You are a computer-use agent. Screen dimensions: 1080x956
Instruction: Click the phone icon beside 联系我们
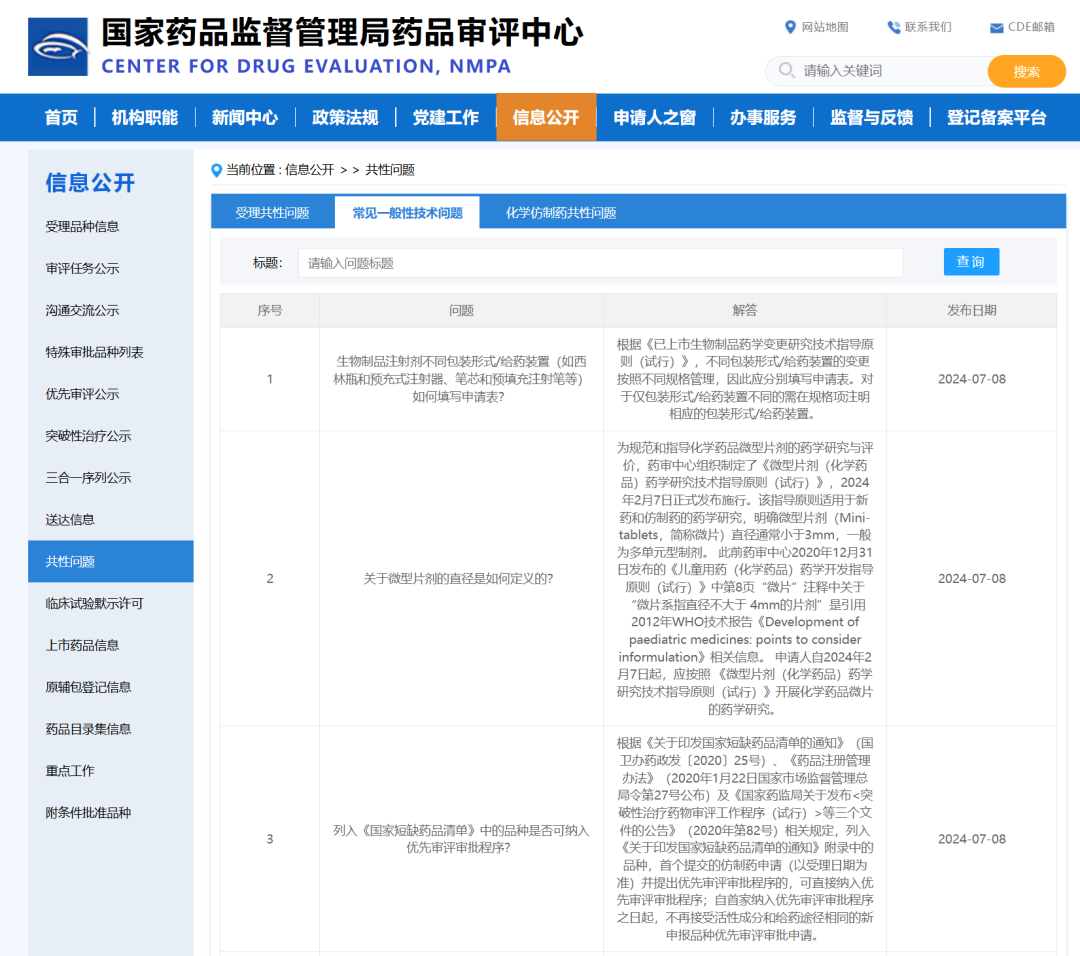pyautogui.click(x=893, y=27)
